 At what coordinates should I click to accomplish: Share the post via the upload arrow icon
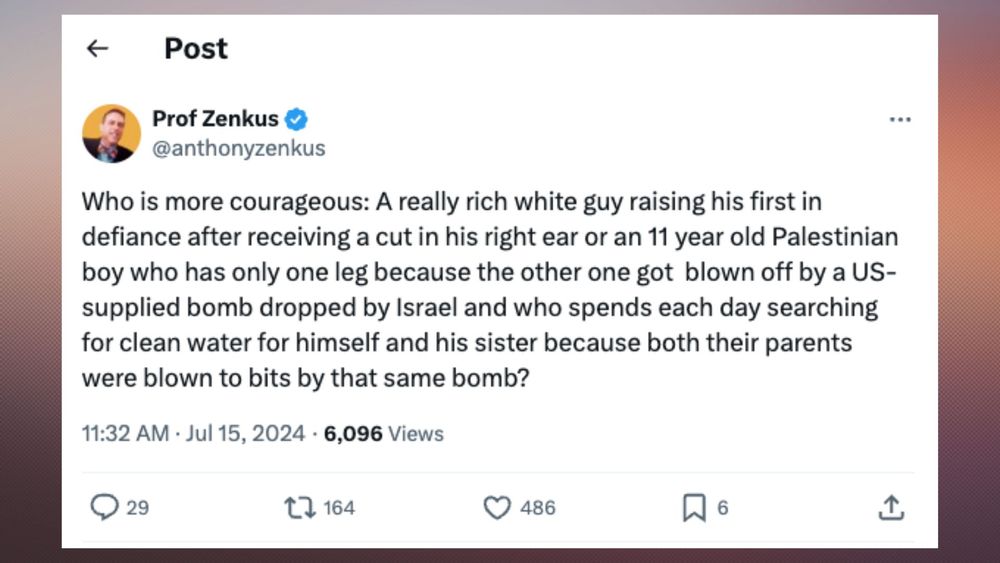tap(890, 508)
